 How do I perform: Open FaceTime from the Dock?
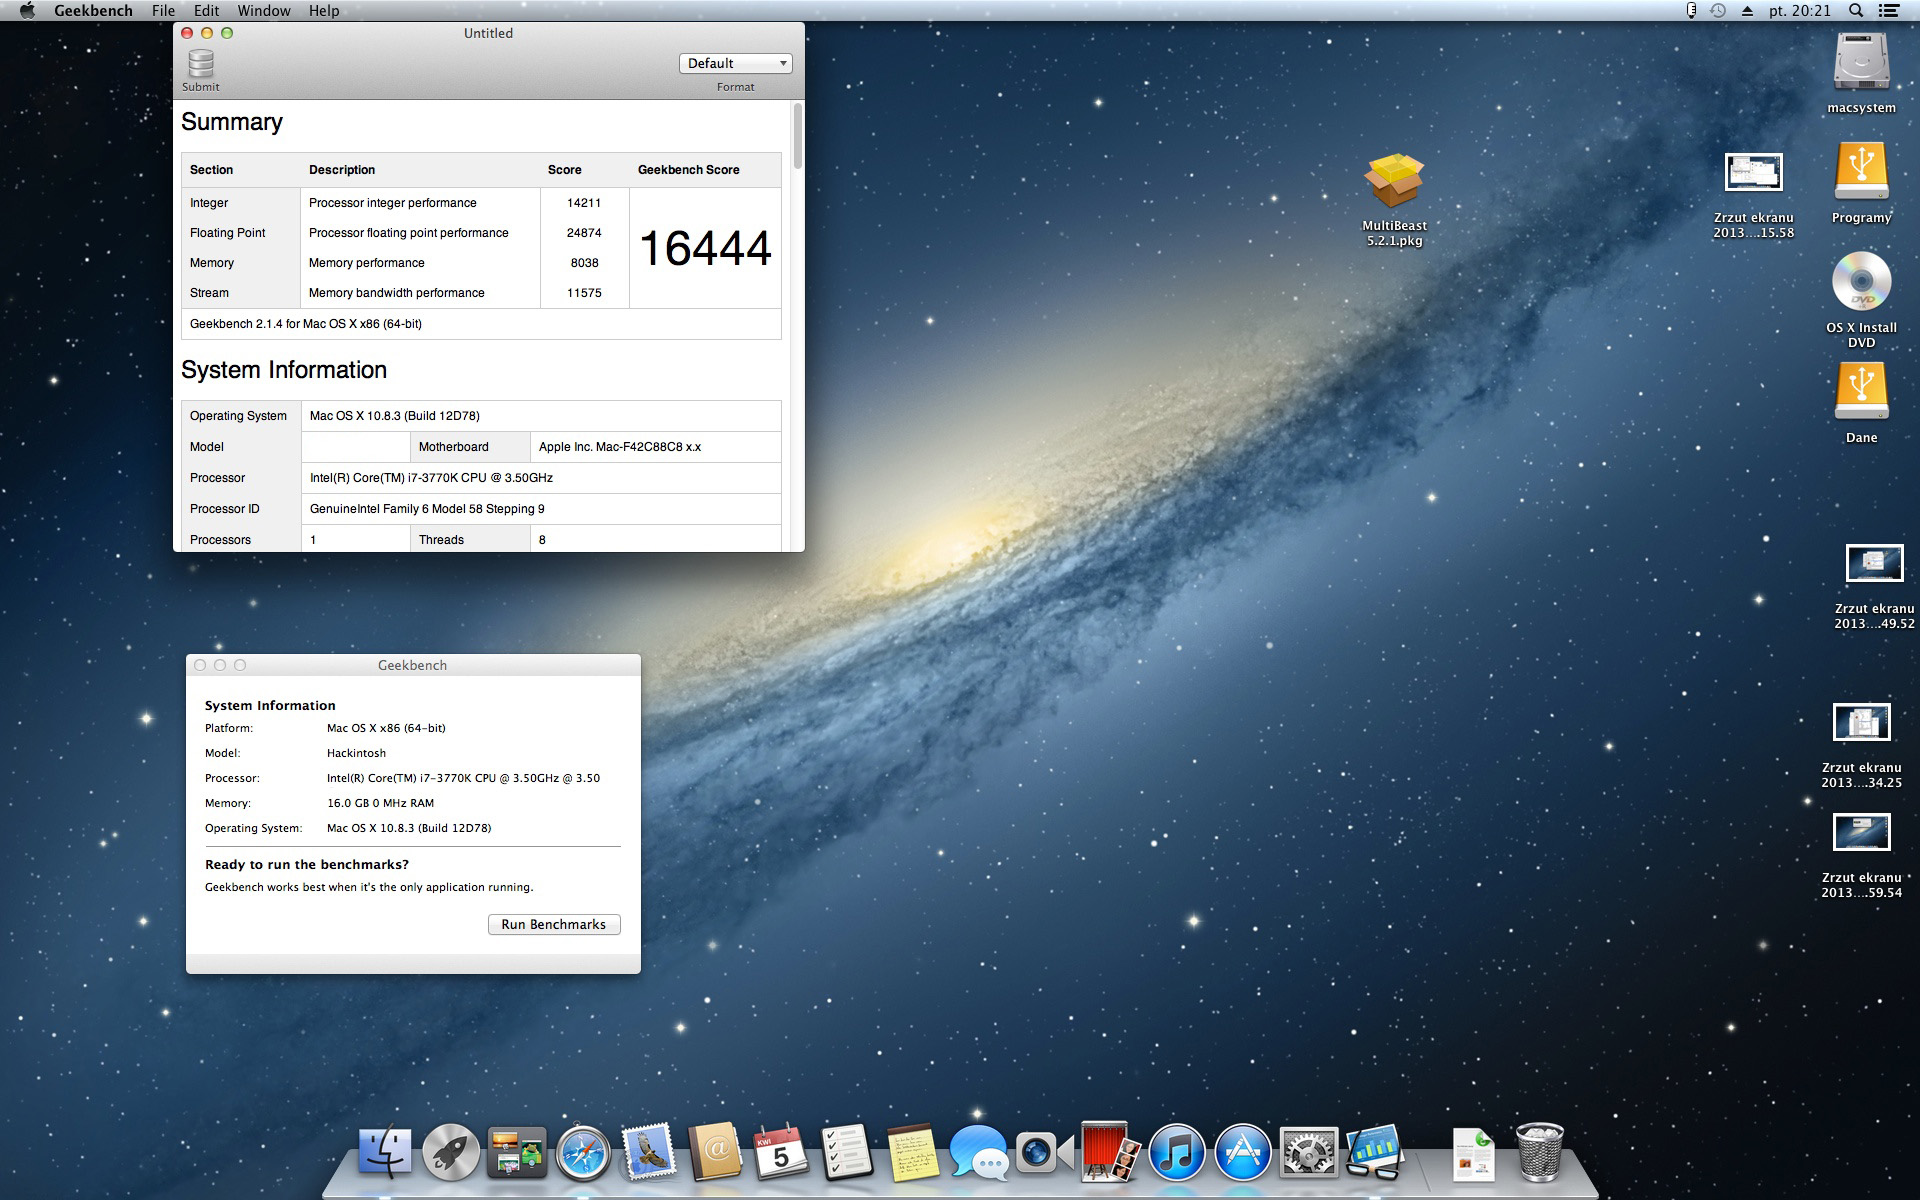pos(1045,1153)
